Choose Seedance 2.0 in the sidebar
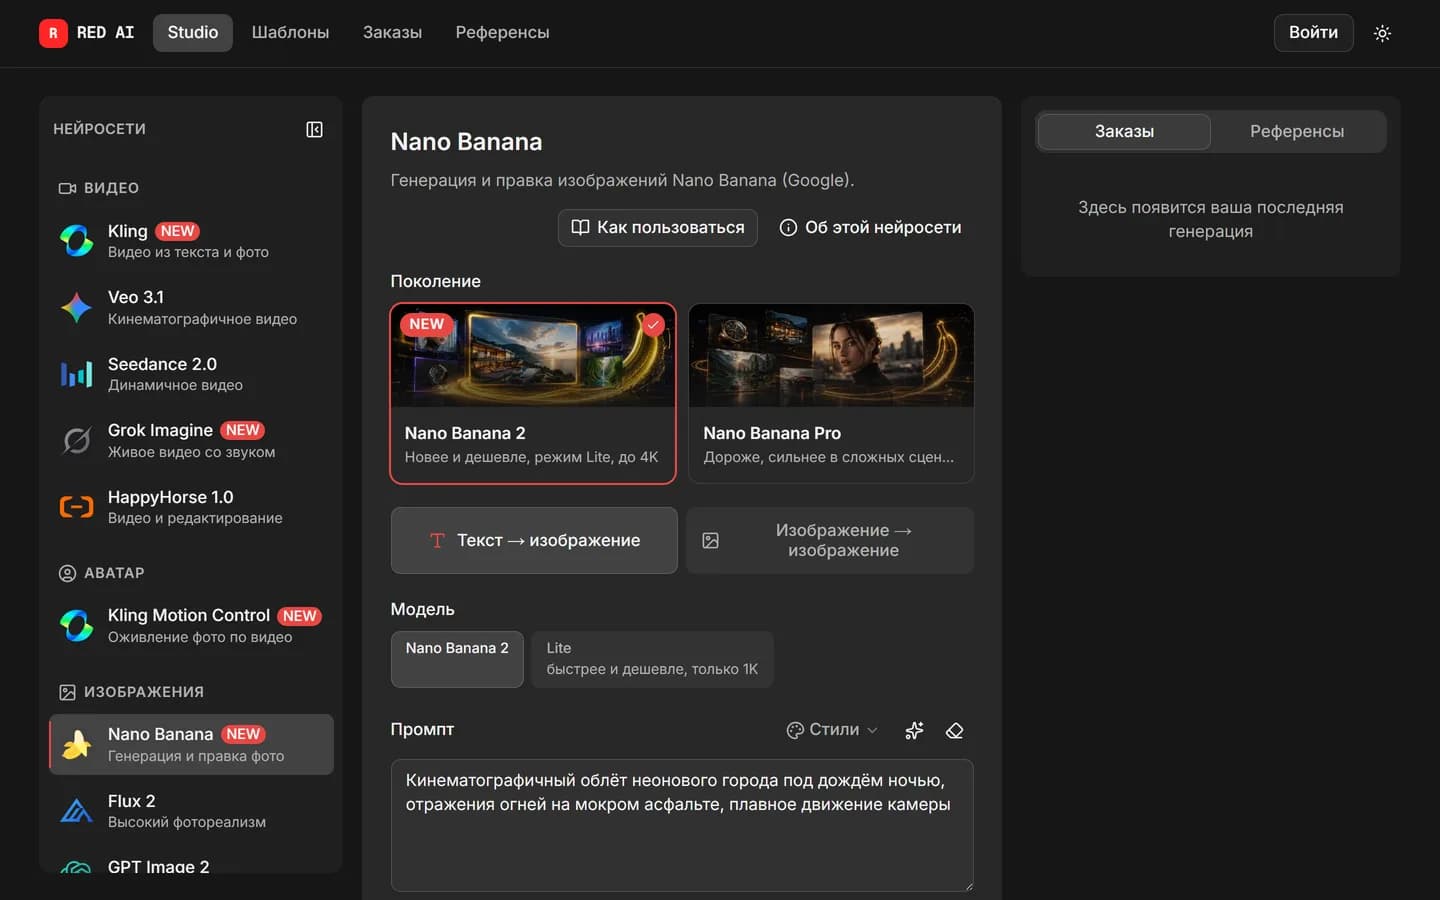Screen dimensions: 1440x900 [191, 374]
